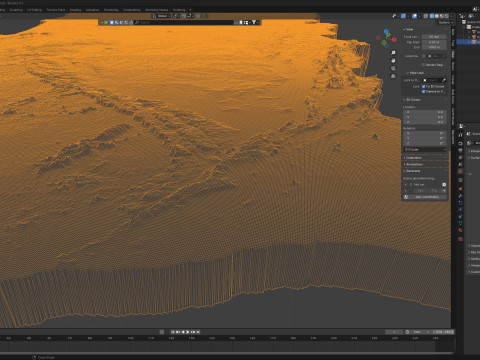Click the search field in the asset shelf
The height and width of the screenshot is (360, 480).
183,22
